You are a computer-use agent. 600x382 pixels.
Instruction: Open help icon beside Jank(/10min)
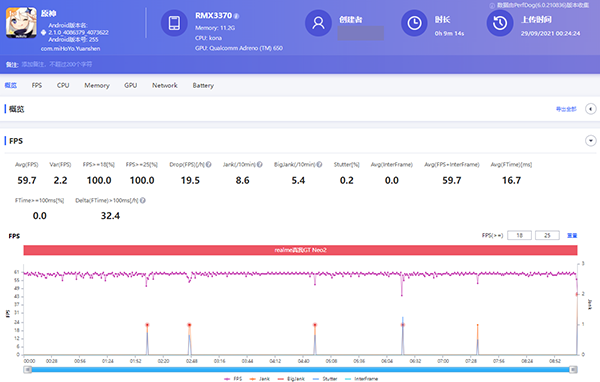(x=259, y=165)
